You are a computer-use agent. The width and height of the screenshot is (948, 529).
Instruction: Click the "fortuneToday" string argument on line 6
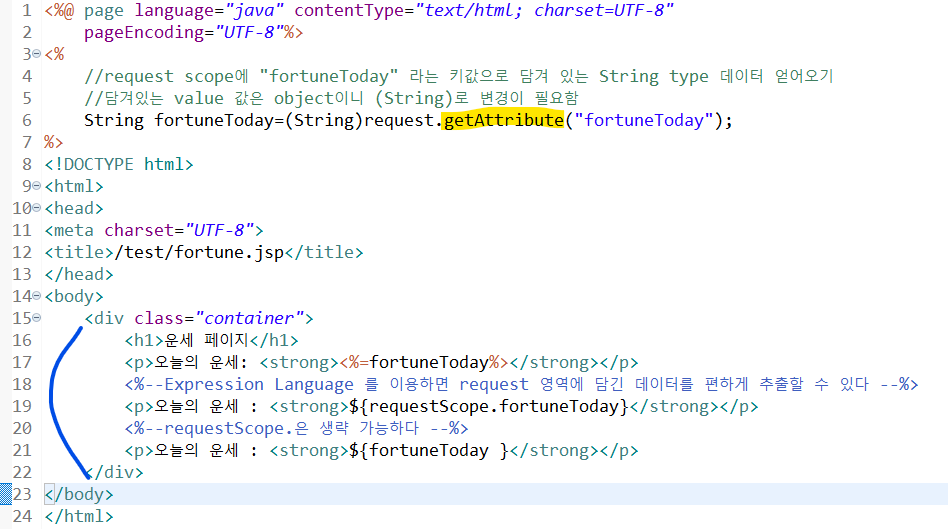point(643,120)
